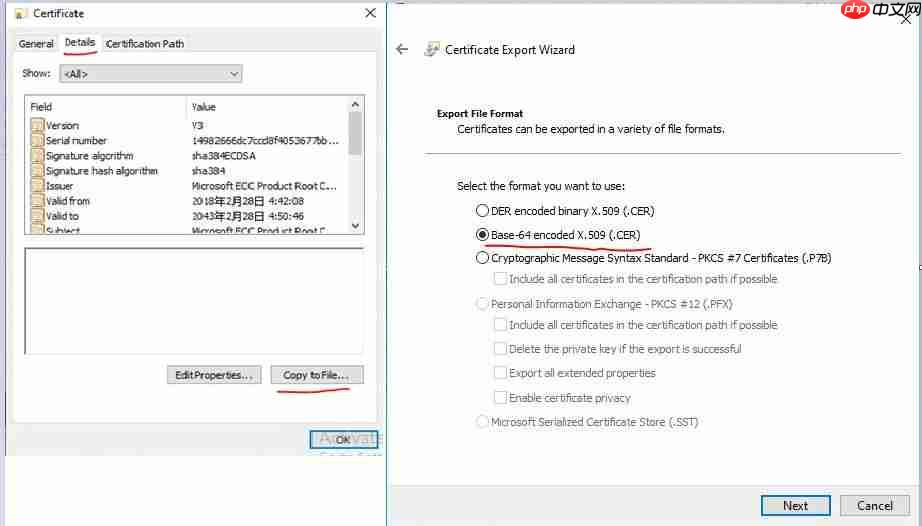Click the Edit Properties button

(x=214, y=375)
